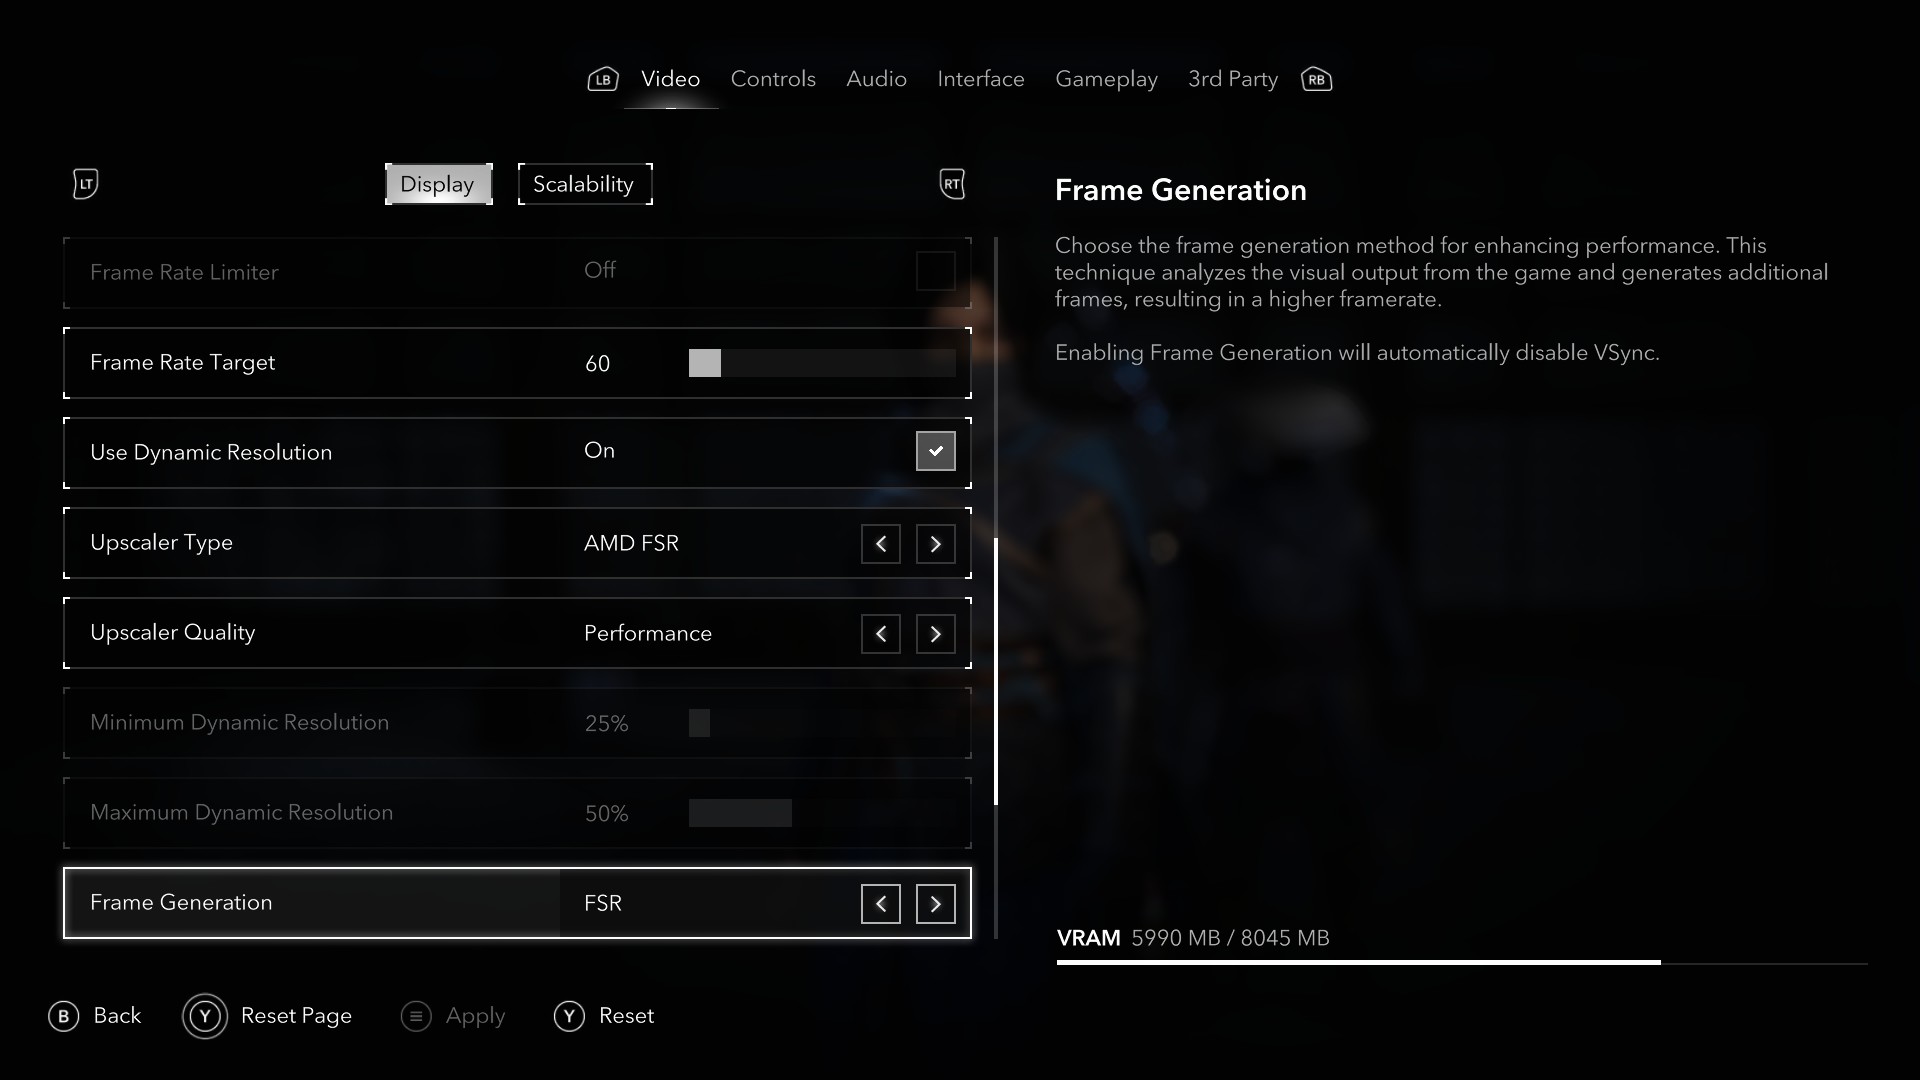Drag the Frame Rate Target slider

pyautogui.click(x=704, y=363)
